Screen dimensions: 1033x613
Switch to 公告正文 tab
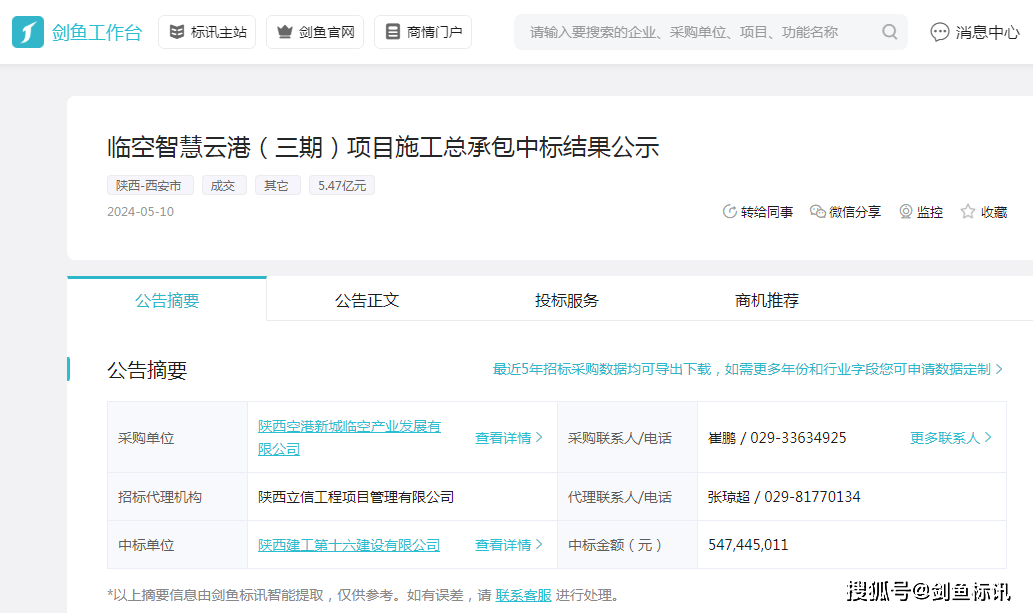tap(366, 300)
